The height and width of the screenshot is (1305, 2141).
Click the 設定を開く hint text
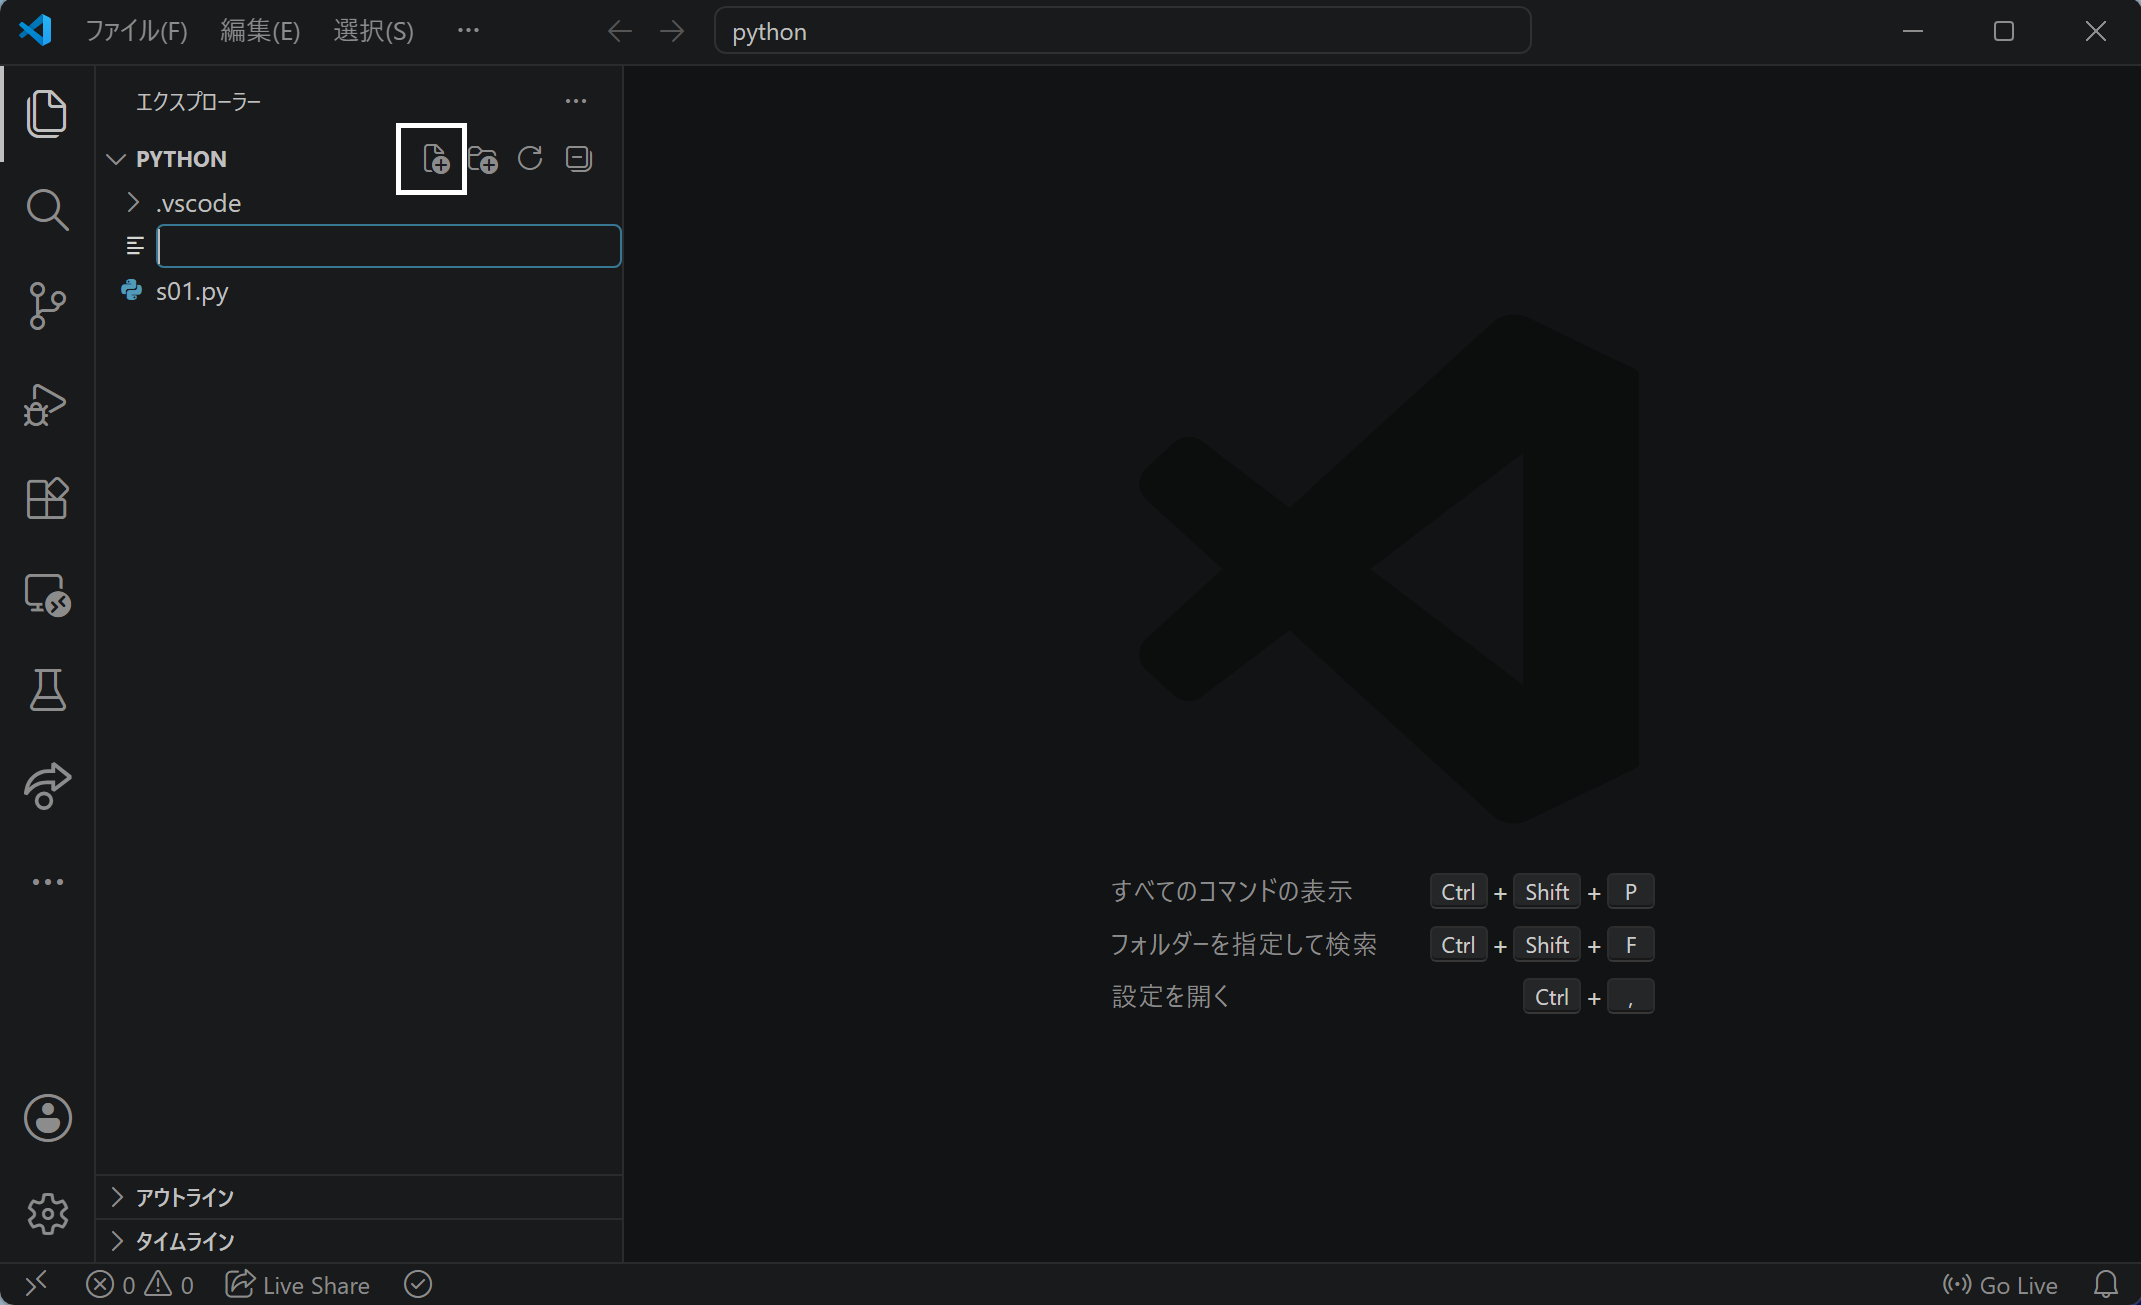[x=1170, y=996]
